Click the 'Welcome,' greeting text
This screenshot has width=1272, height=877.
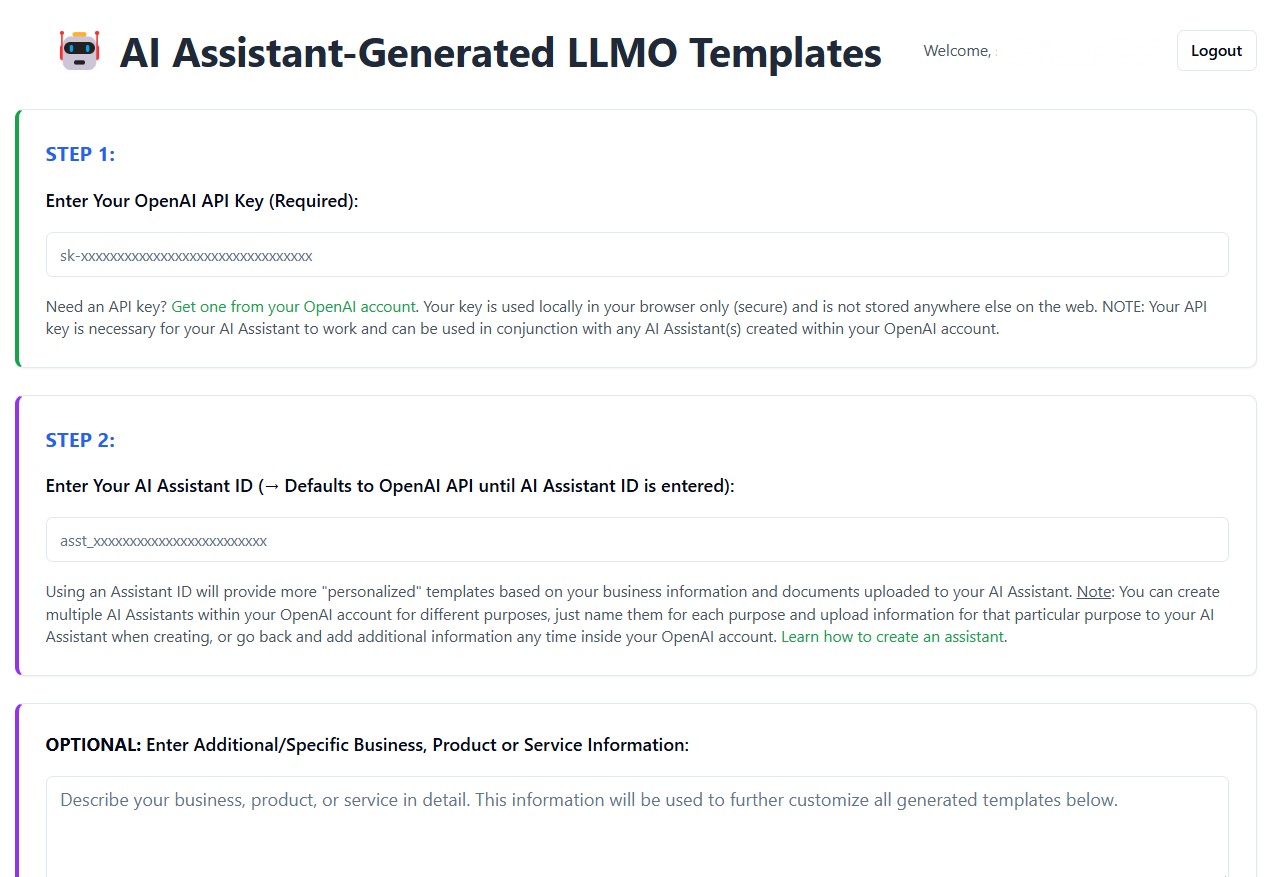[x=957, y=51]
